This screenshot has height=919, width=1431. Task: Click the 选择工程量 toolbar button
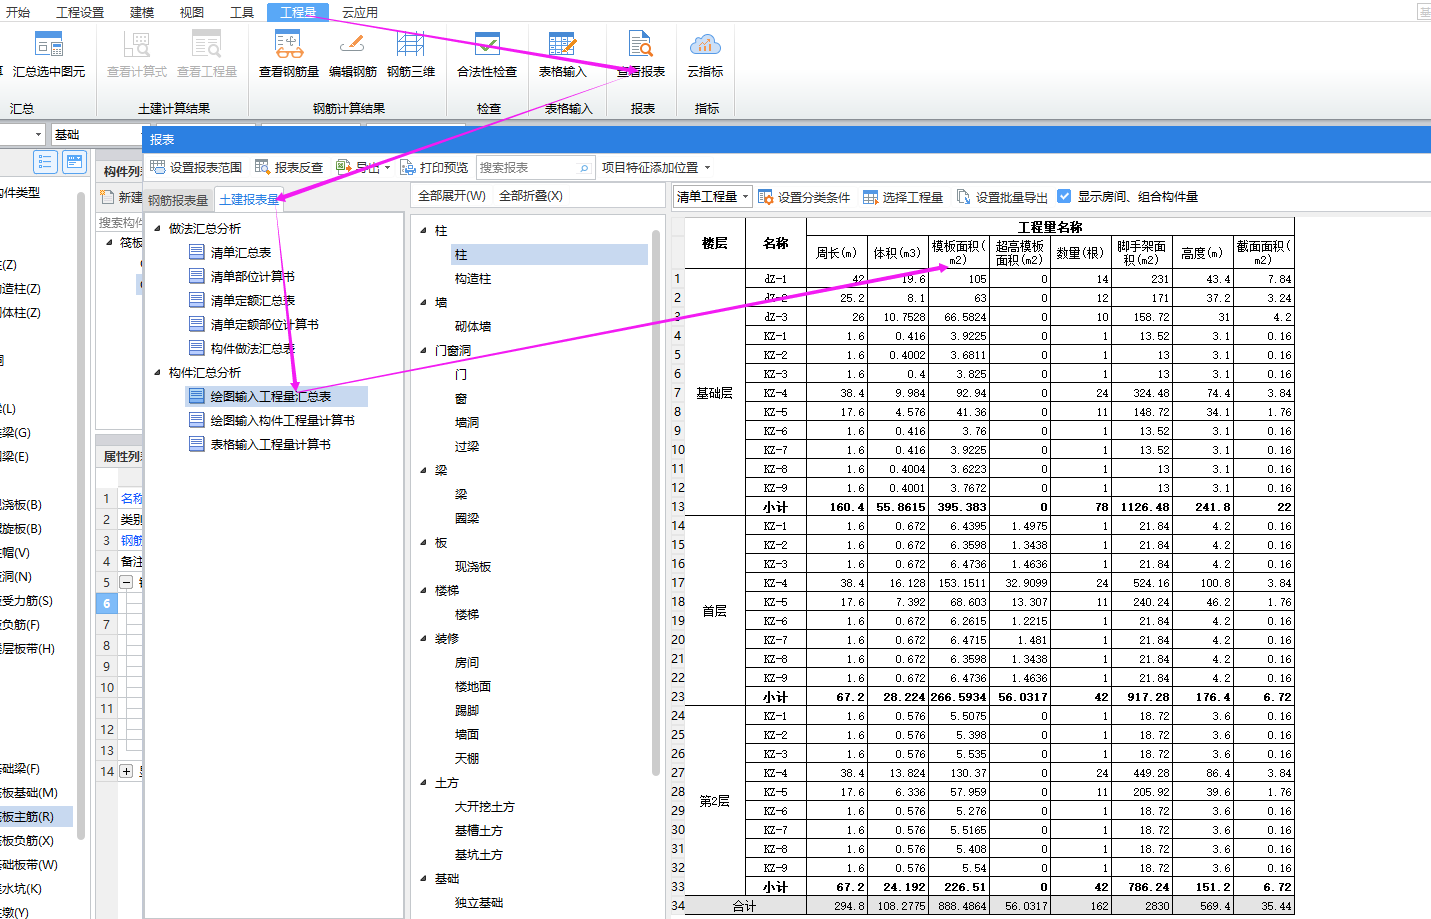[903, 197]
